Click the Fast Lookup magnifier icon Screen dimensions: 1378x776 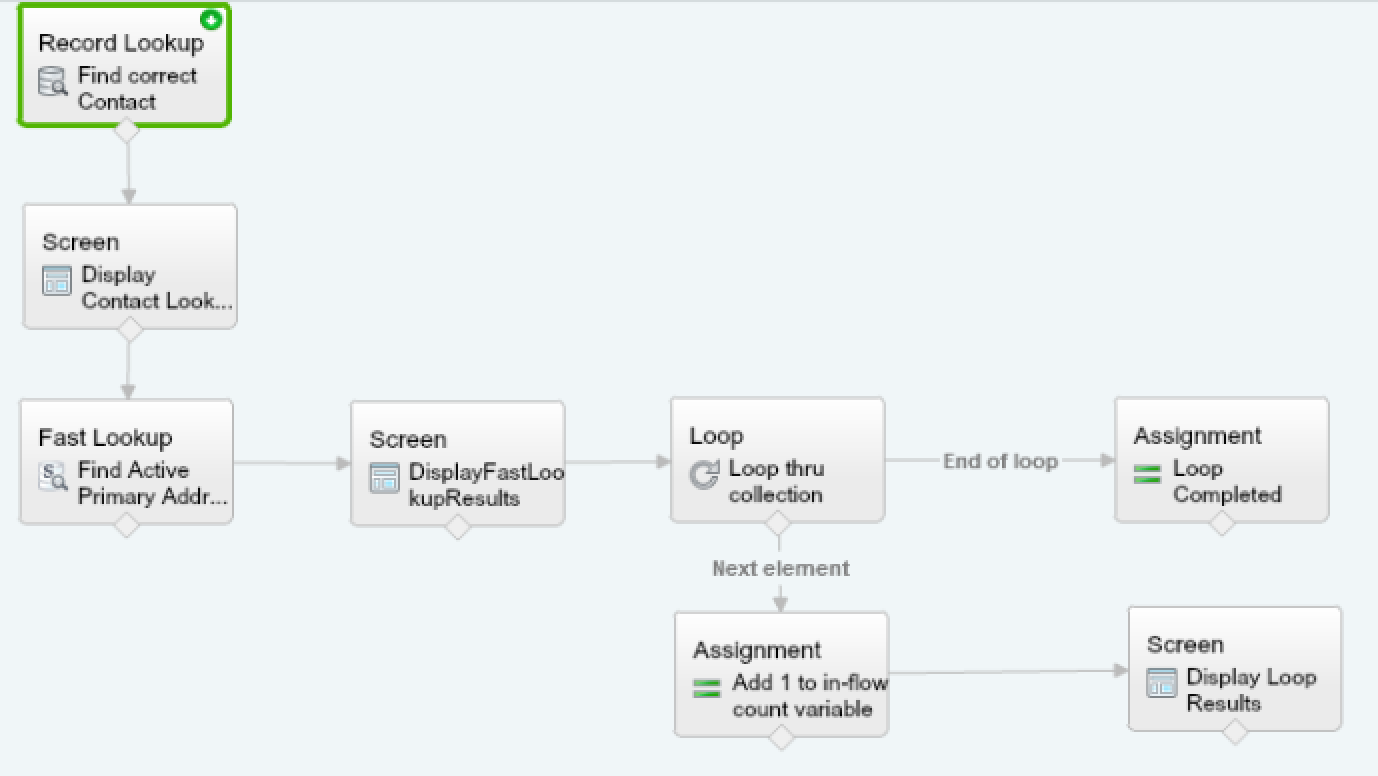tap(52, 476)
